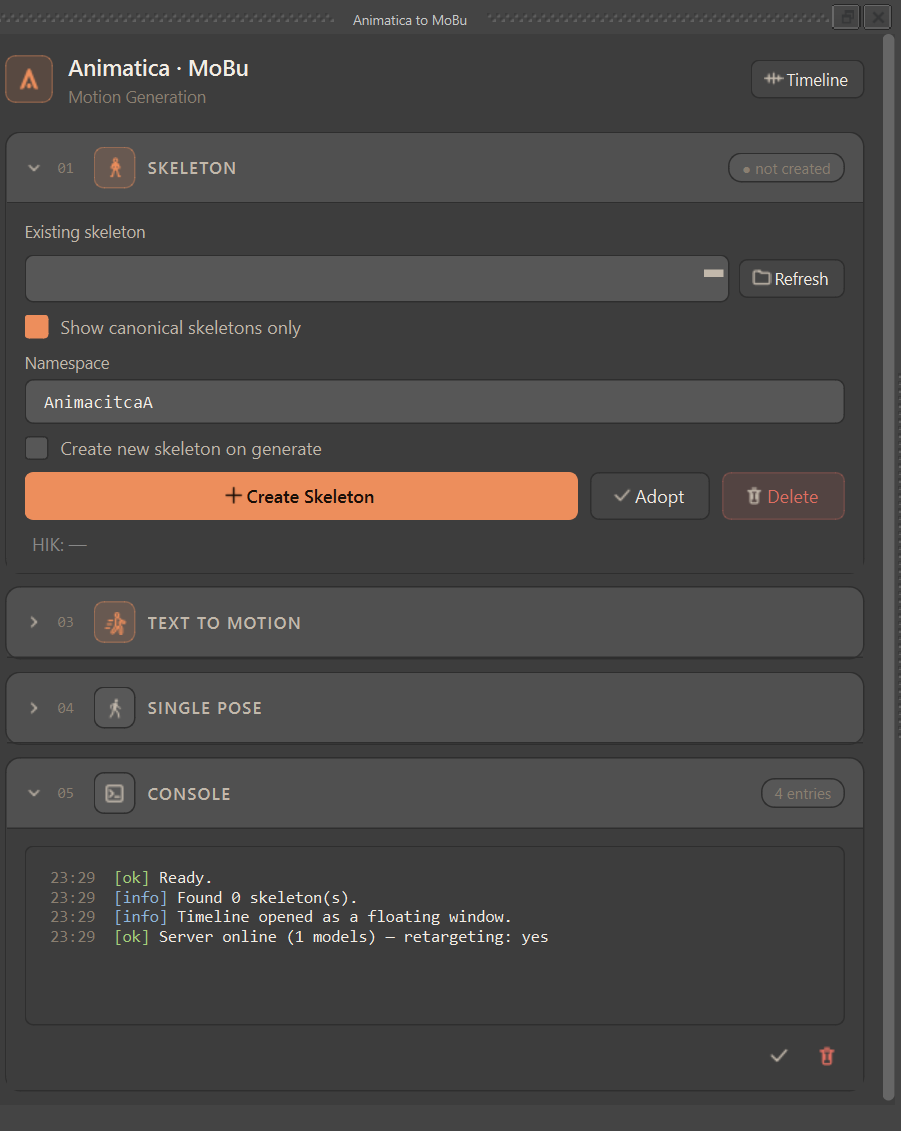Click the Animatica logo icon
Image resolution: width=901 pixels, height=1131 pixels.
29,79
